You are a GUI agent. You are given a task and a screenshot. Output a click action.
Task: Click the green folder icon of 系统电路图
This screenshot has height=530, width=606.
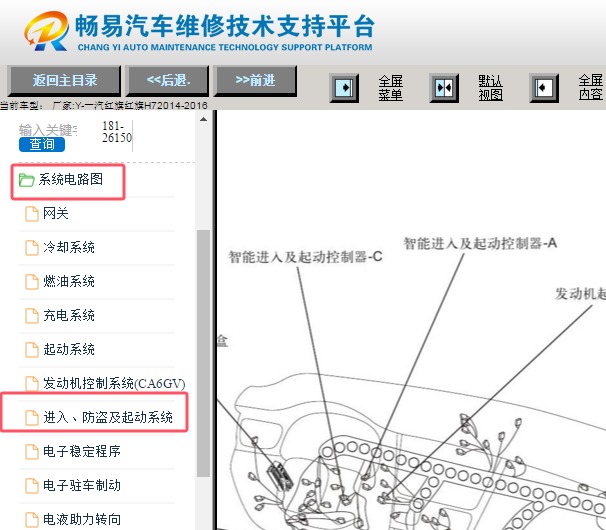pos(26,180)
